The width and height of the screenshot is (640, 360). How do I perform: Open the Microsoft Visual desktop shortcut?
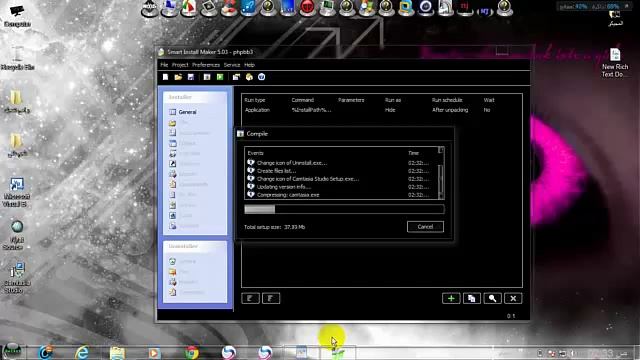16,192
